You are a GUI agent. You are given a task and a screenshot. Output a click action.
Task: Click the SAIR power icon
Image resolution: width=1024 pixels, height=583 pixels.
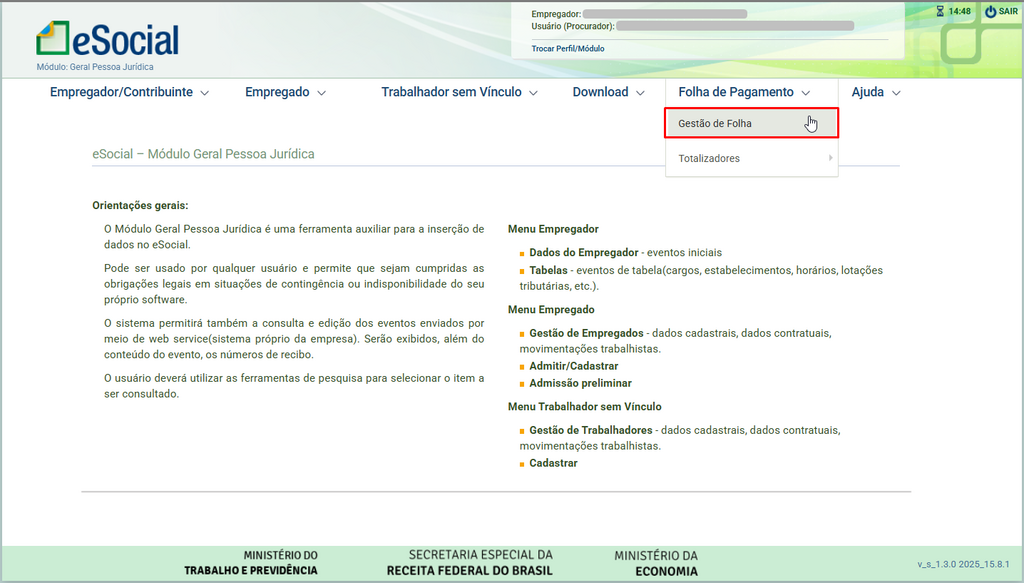[x=990, y=12]
